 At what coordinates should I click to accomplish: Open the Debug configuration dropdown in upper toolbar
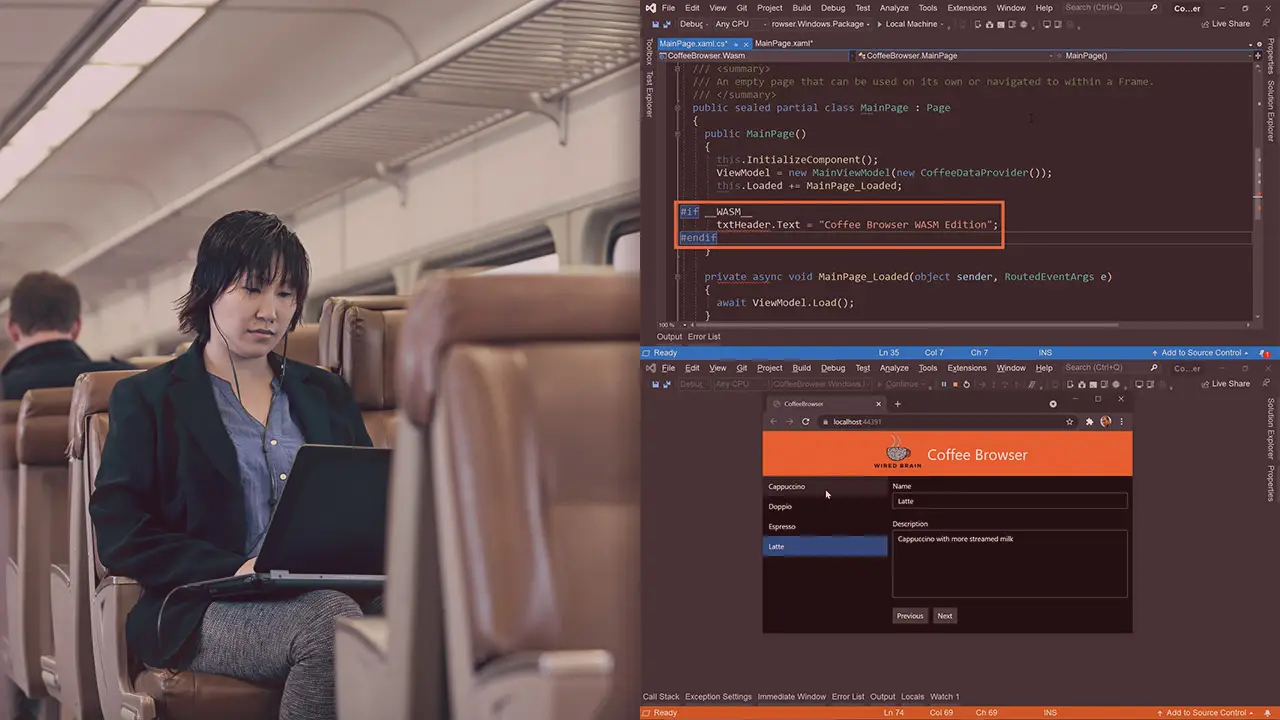tap(693, 24)
